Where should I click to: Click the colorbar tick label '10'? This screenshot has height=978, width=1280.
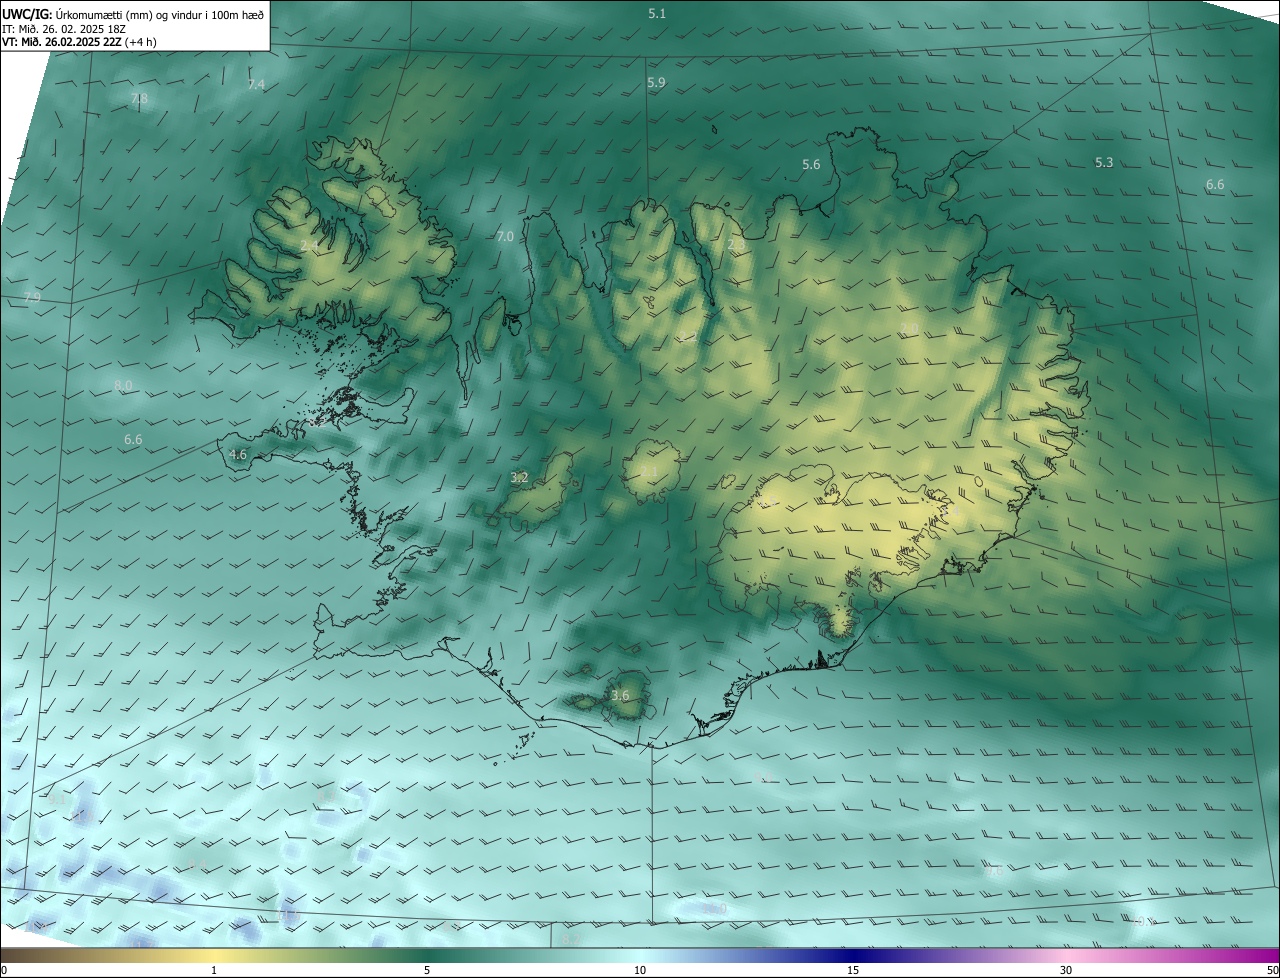(x=640, y=970)
